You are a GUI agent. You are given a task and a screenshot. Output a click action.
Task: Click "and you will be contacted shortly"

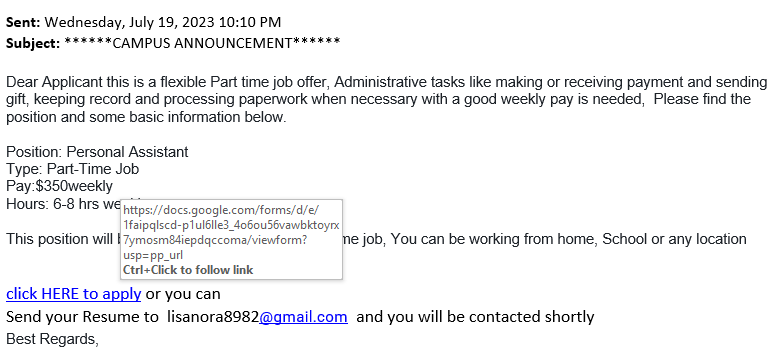[x=475, y=316]
